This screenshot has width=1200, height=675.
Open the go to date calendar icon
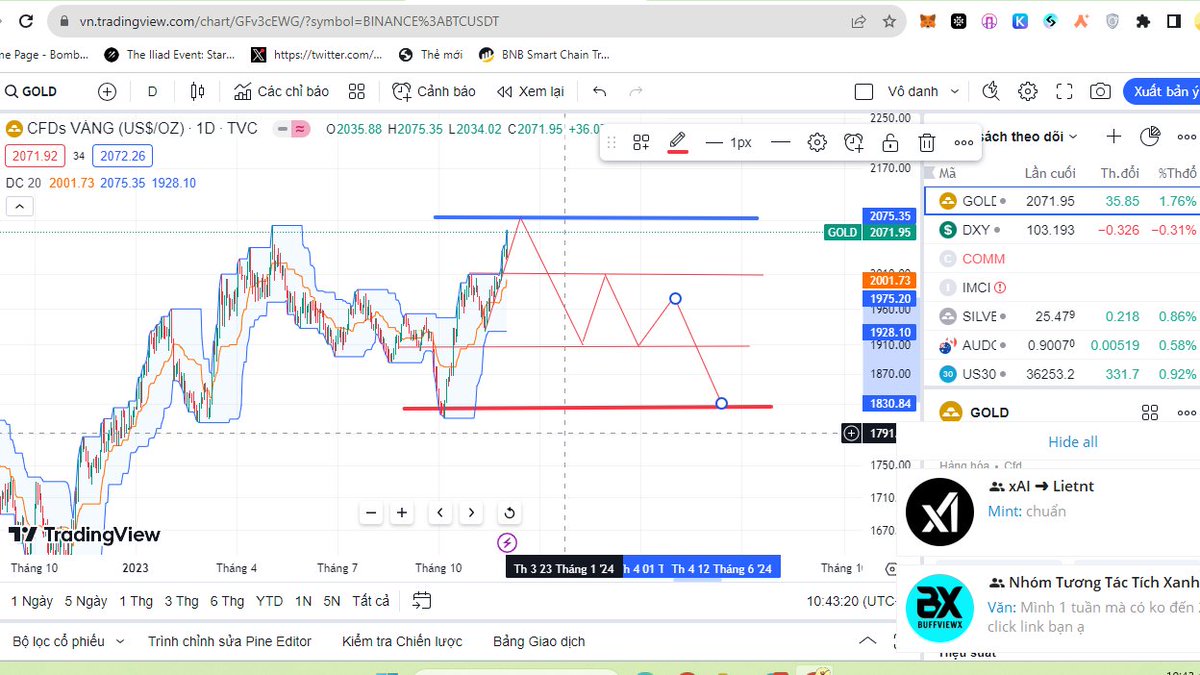point(422,600)
